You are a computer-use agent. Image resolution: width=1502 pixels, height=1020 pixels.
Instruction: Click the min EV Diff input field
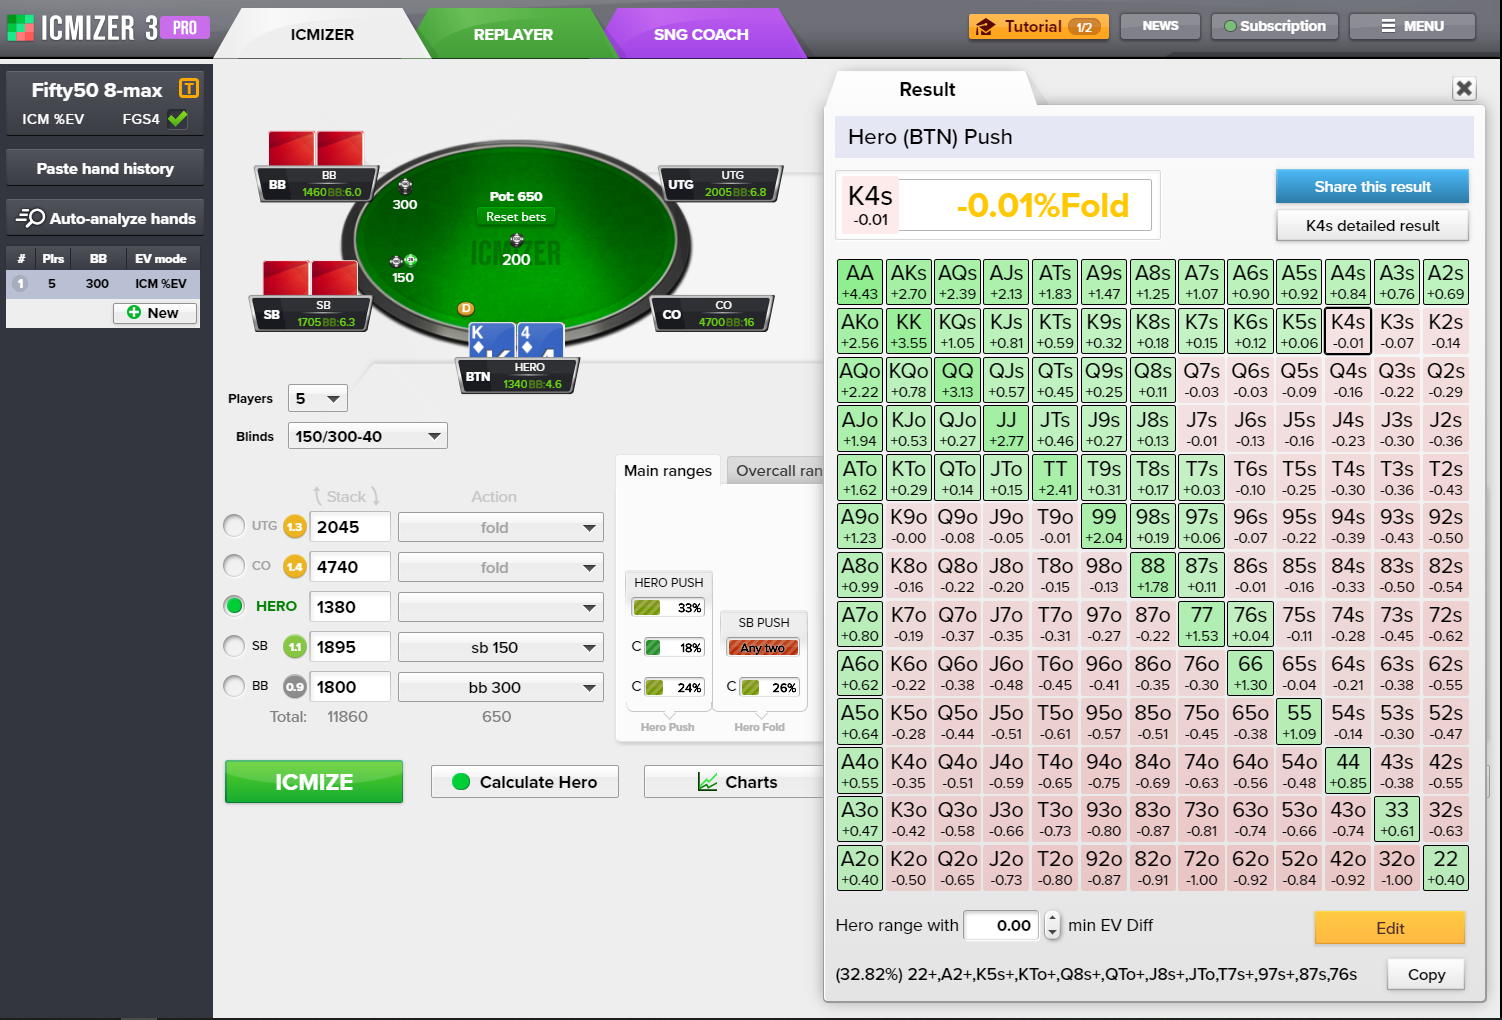point(1001,925)
